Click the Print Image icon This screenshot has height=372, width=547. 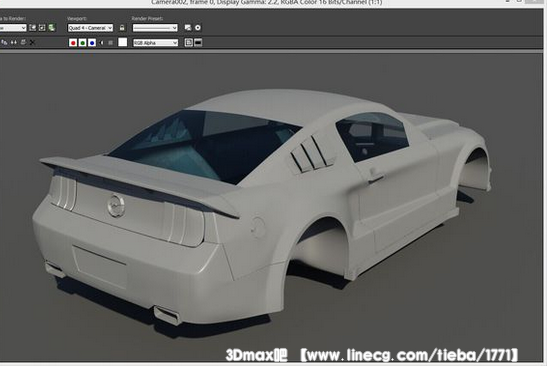click(23, 43)
